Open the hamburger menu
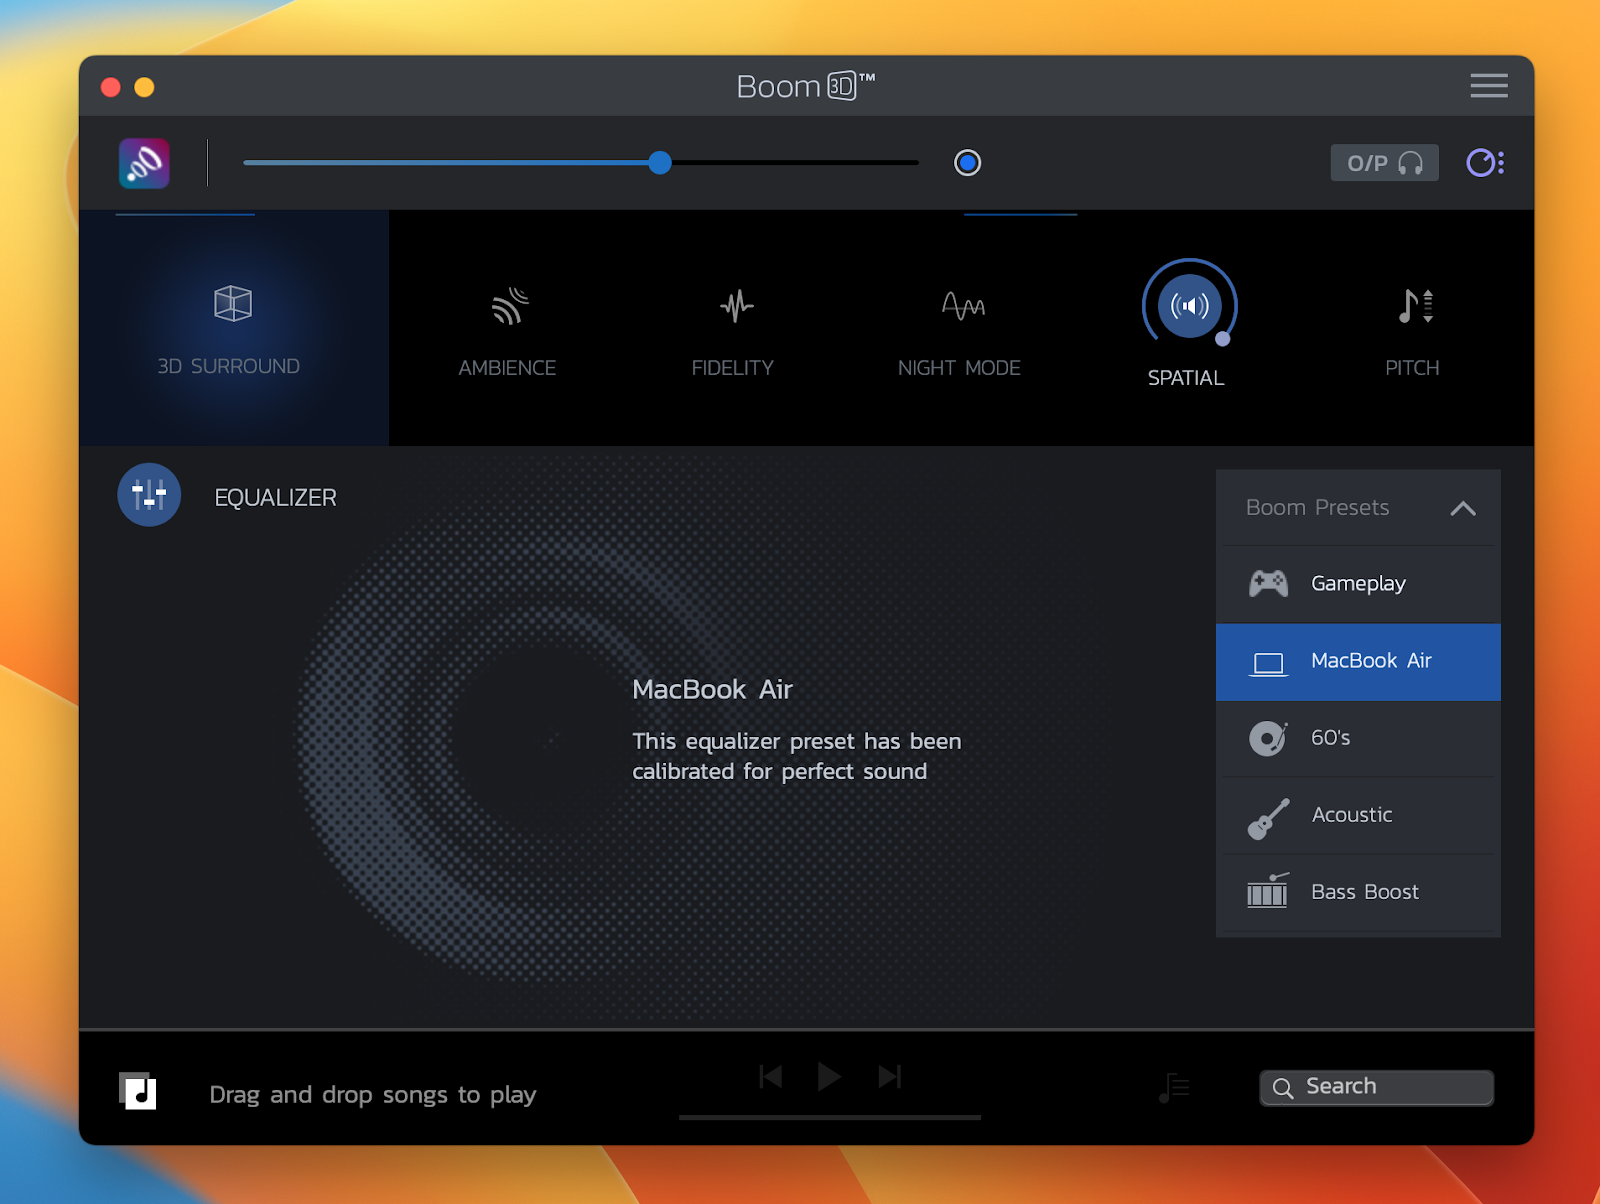Image resolution: width=1600 pixels, height=1204 pixels. click(1488, 86)
